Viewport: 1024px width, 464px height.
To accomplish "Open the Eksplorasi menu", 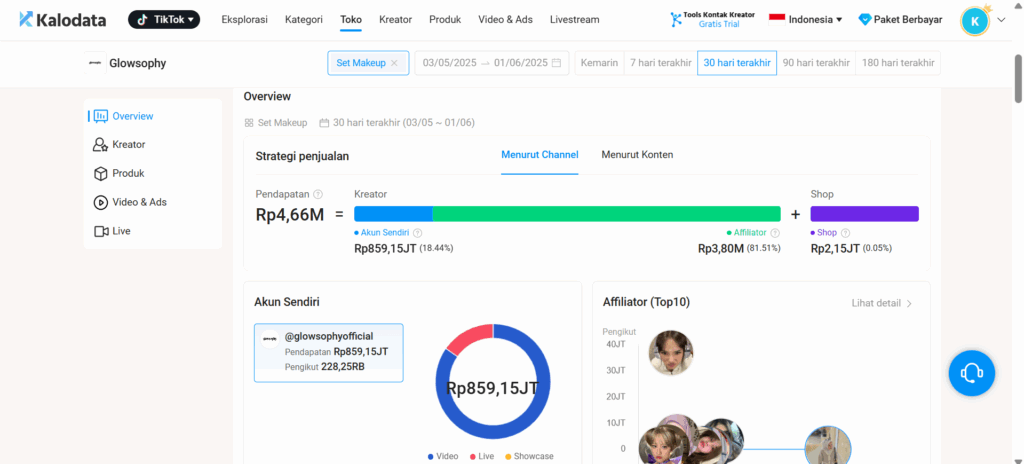I will pyautogui.click(x=244, y=20).
